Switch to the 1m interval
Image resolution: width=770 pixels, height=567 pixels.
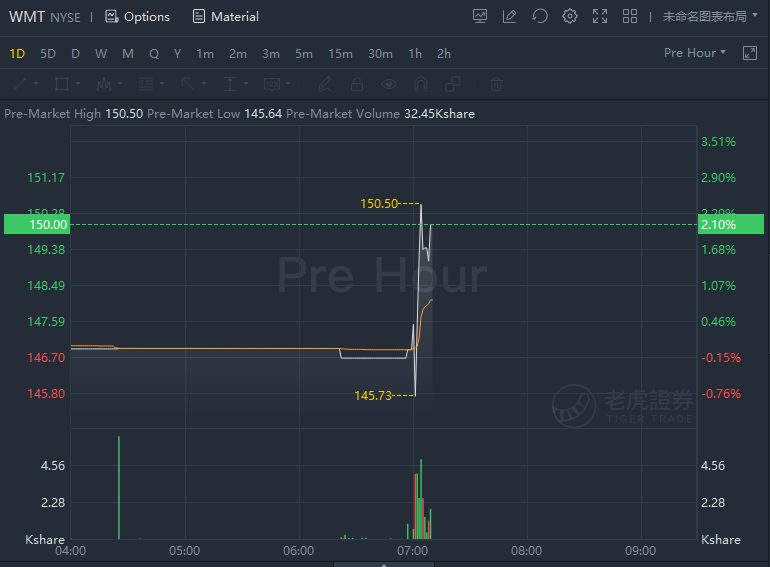[205, 54]
